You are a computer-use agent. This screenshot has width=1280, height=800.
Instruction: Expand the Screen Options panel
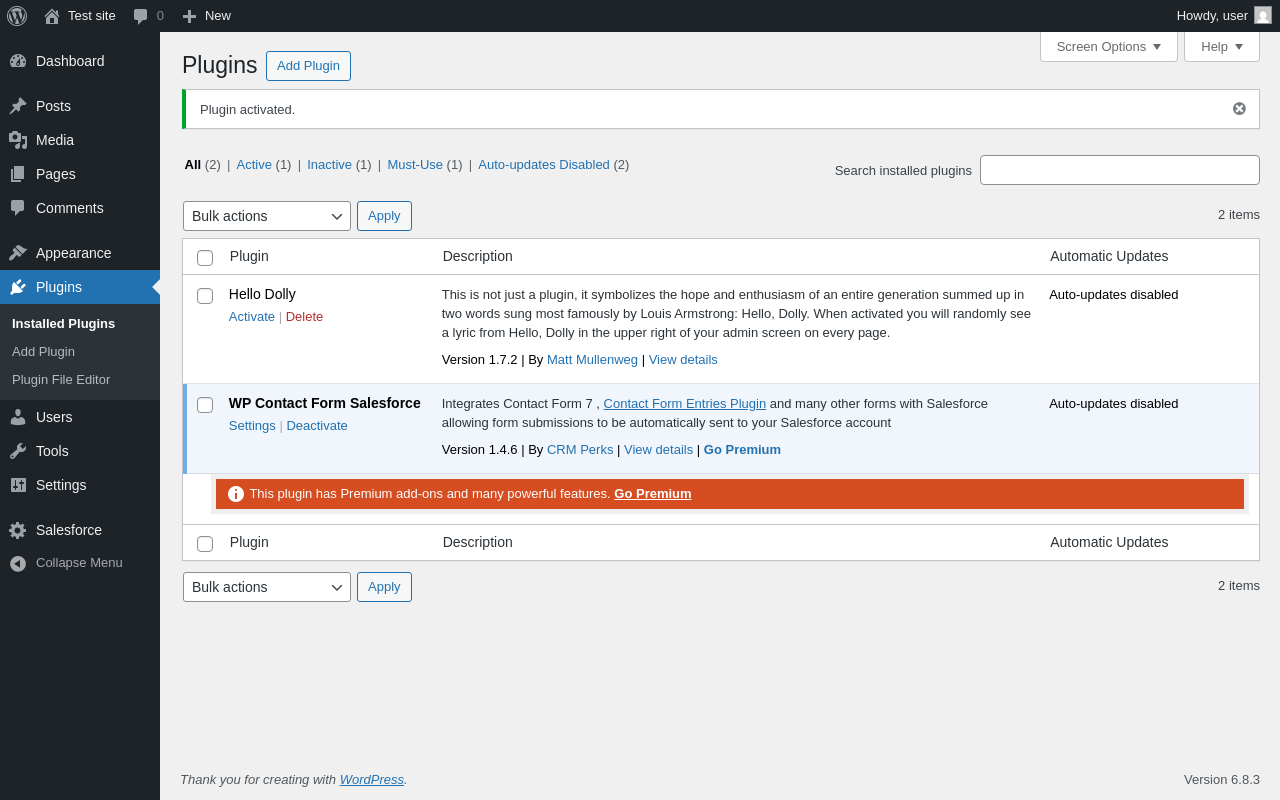pyautogui.click(x=1109, y=46)
